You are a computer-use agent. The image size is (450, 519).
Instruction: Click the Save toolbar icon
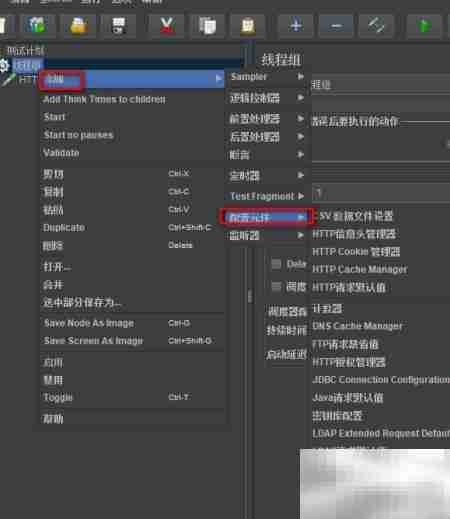(118, 25)
